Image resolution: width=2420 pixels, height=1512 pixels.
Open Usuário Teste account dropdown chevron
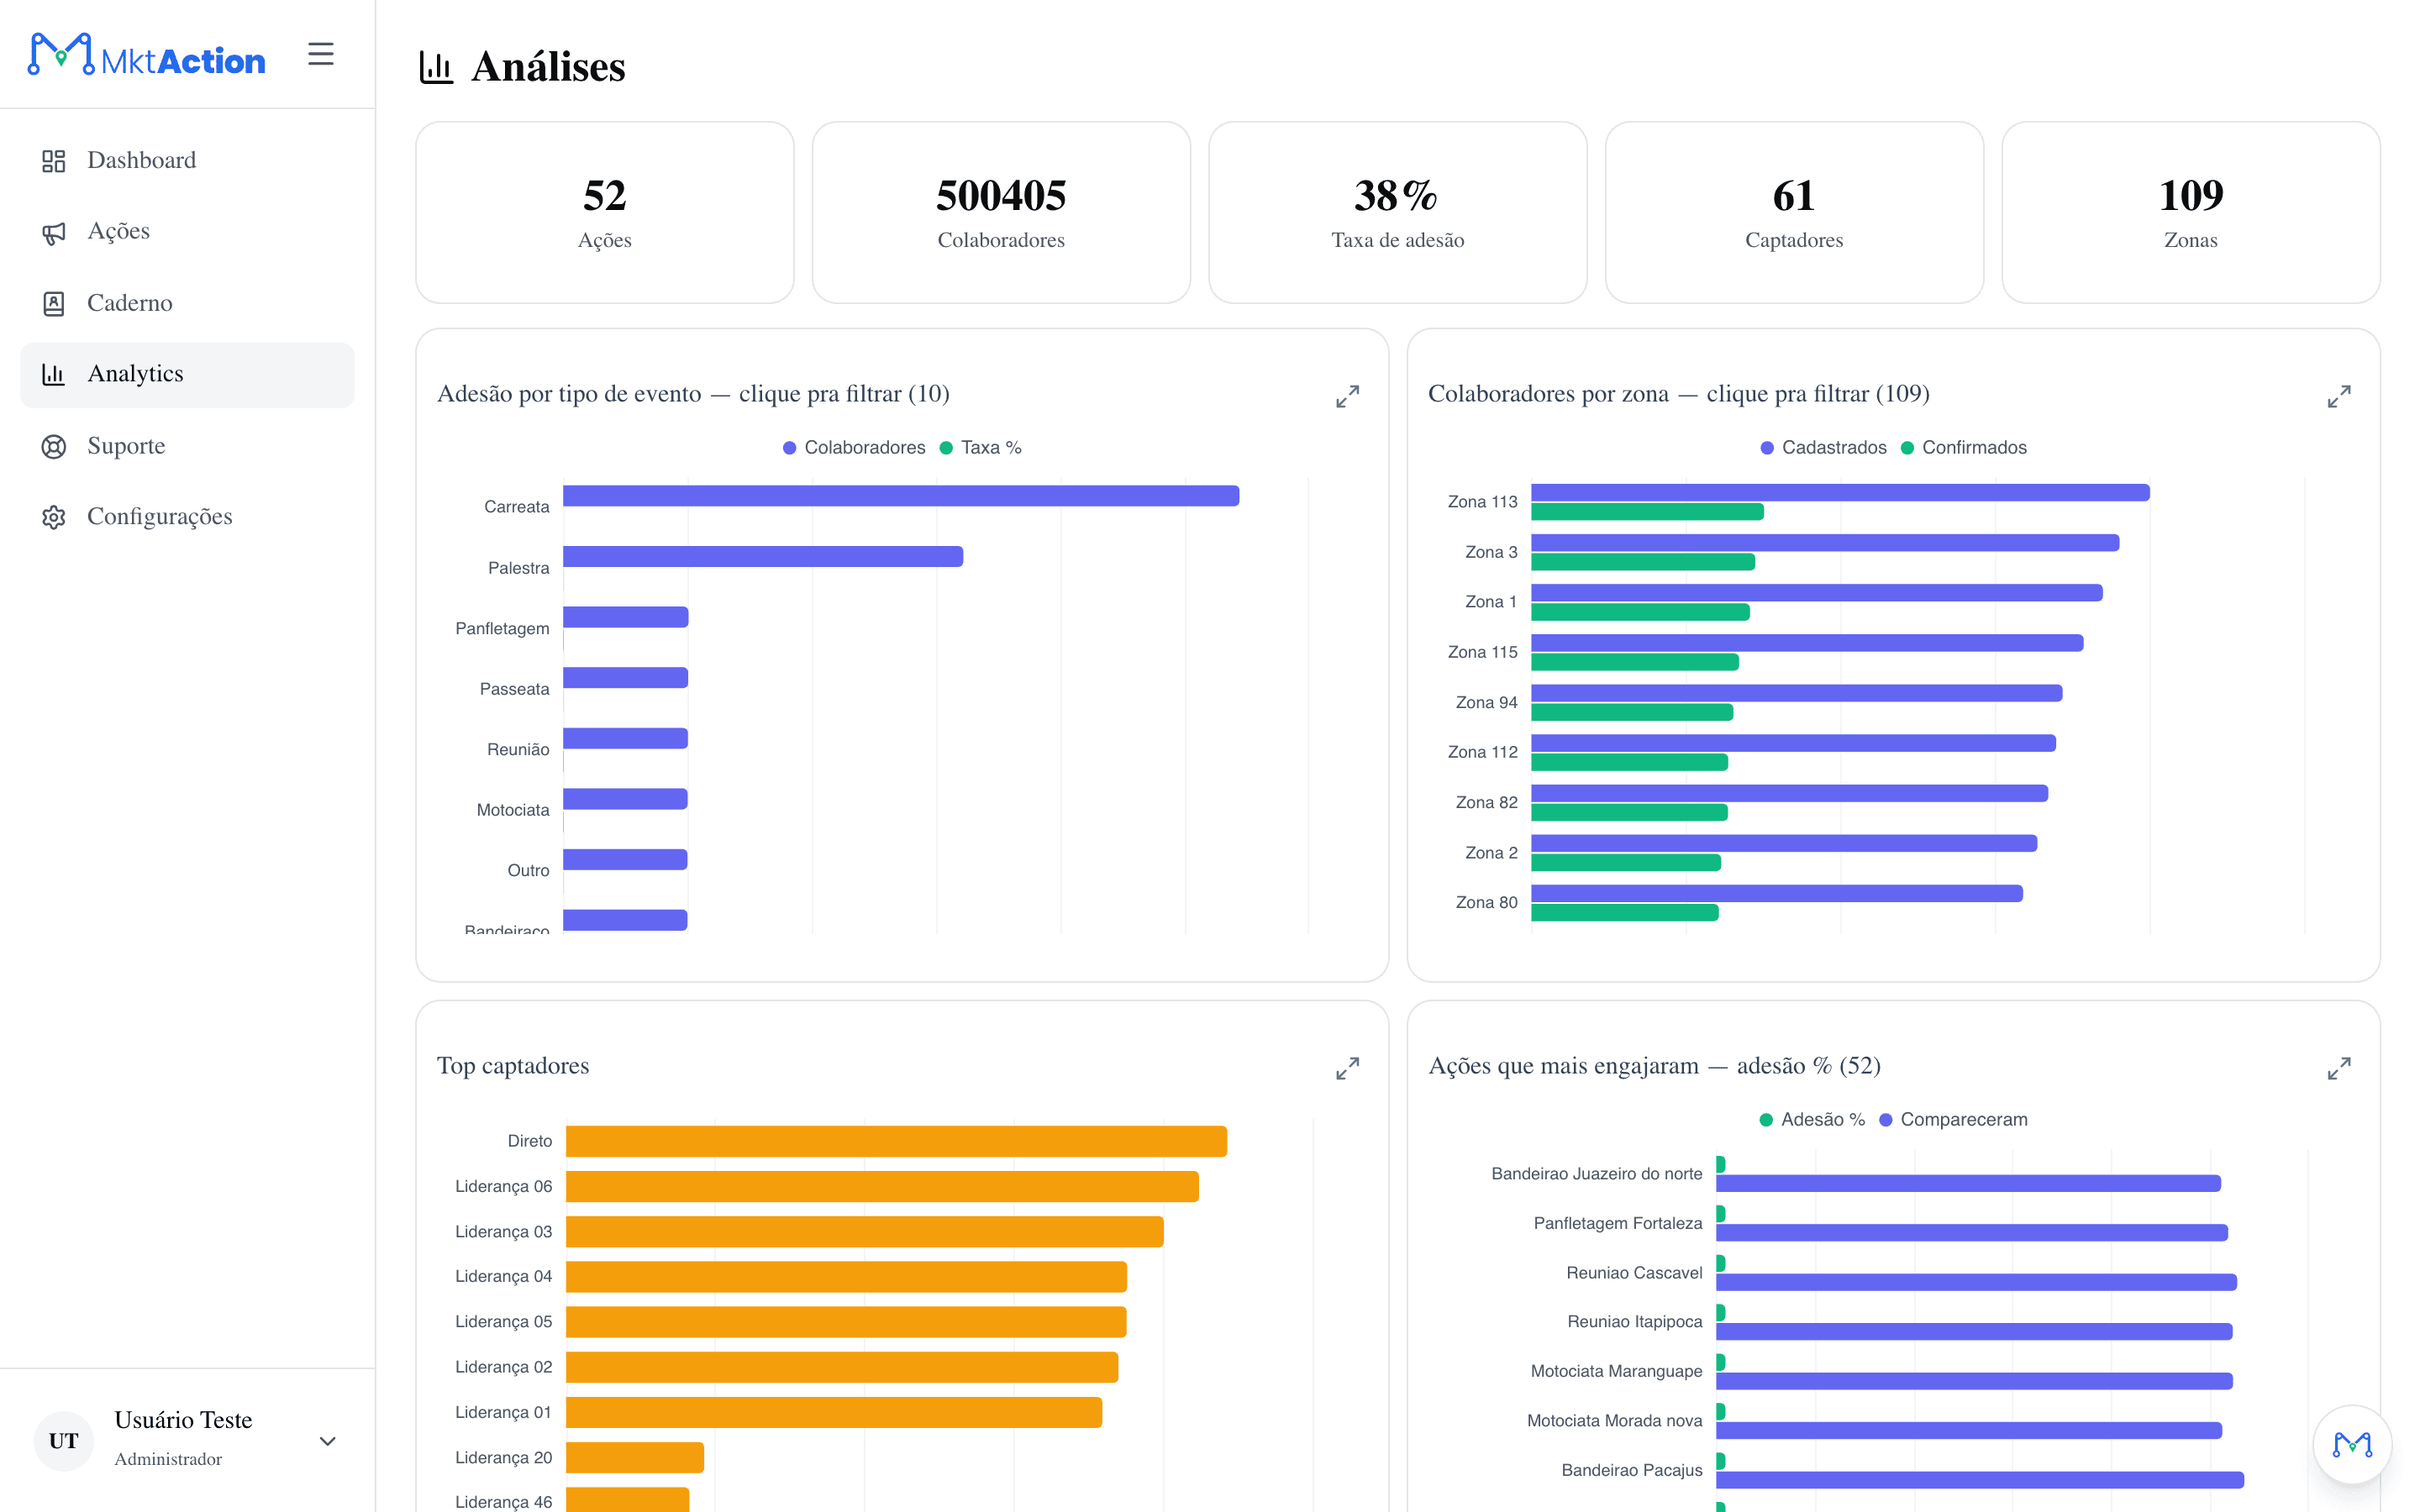[x=327, y=1441]
